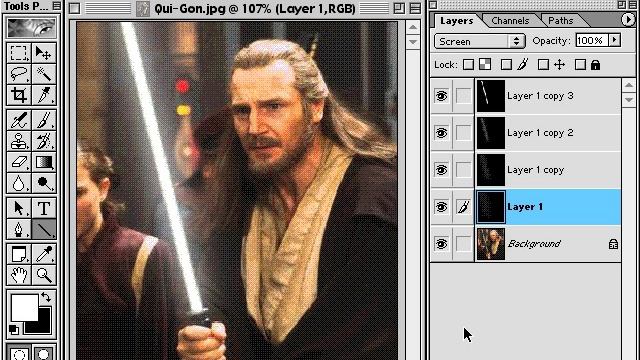Select the History Brush tool

[44, 141]
